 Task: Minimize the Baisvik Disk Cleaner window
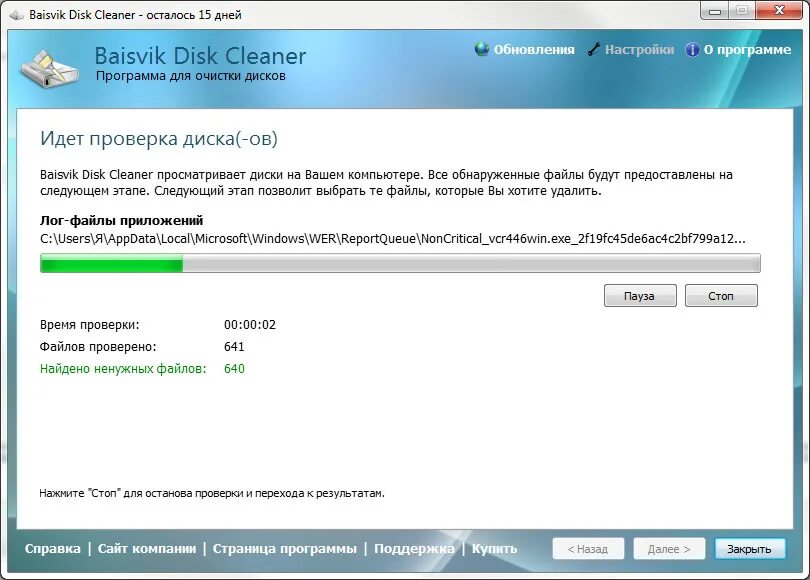[x=715, y=11]
